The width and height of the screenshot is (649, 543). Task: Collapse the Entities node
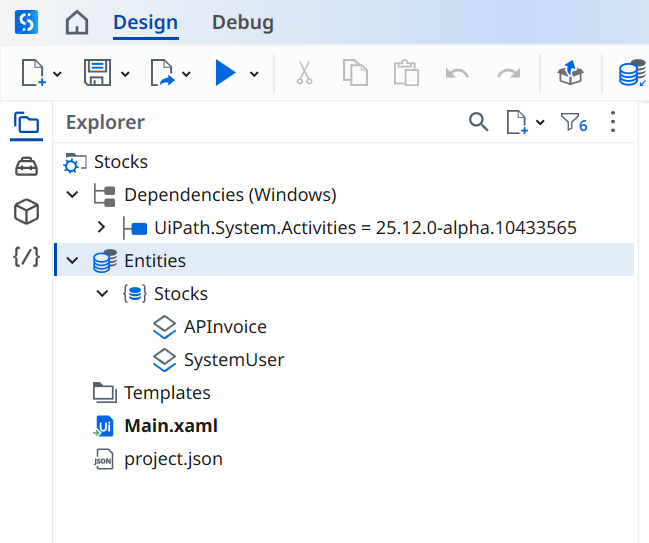(x=72, y=260)
